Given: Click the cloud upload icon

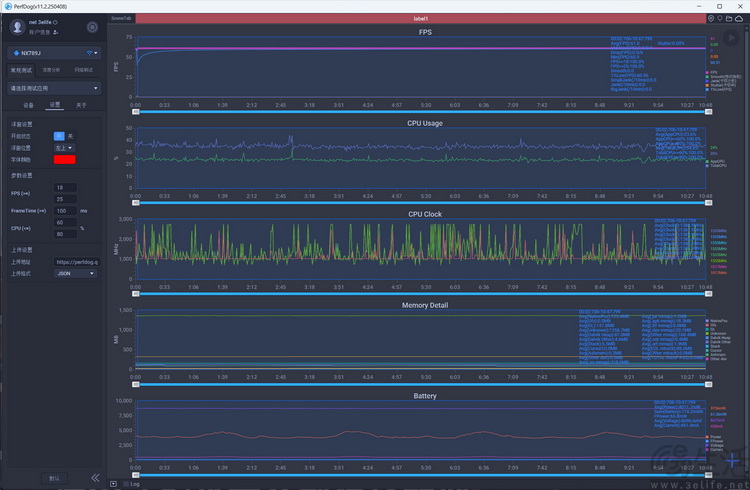Looking at the screenshot, I should click(739, 18).
